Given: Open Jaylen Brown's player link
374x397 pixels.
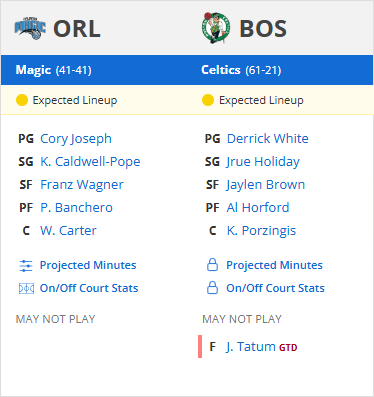Looking at the screenshot, I should [x=266, y=185].
